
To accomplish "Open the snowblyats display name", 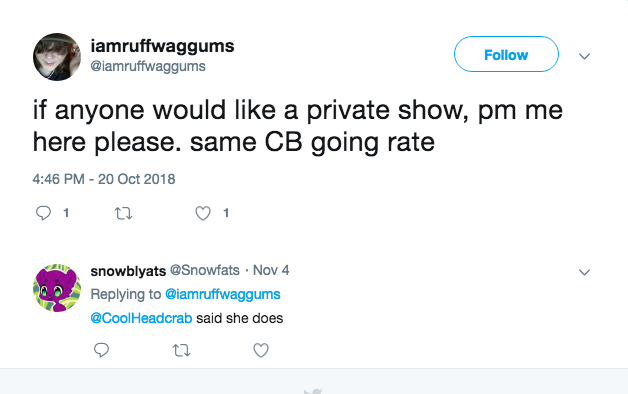I will 128,271.
